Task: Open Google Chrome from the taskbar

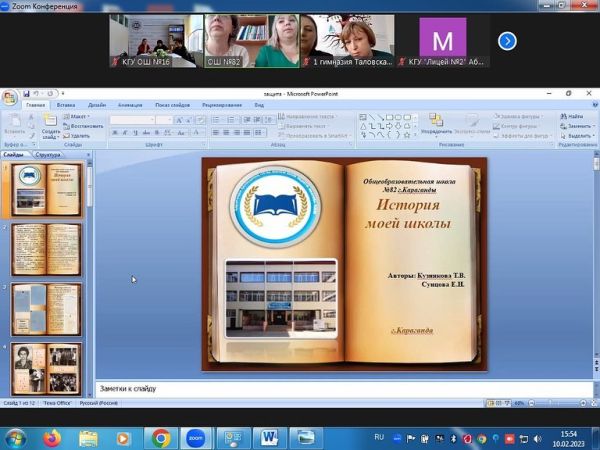Action: (x=160, y=438)
